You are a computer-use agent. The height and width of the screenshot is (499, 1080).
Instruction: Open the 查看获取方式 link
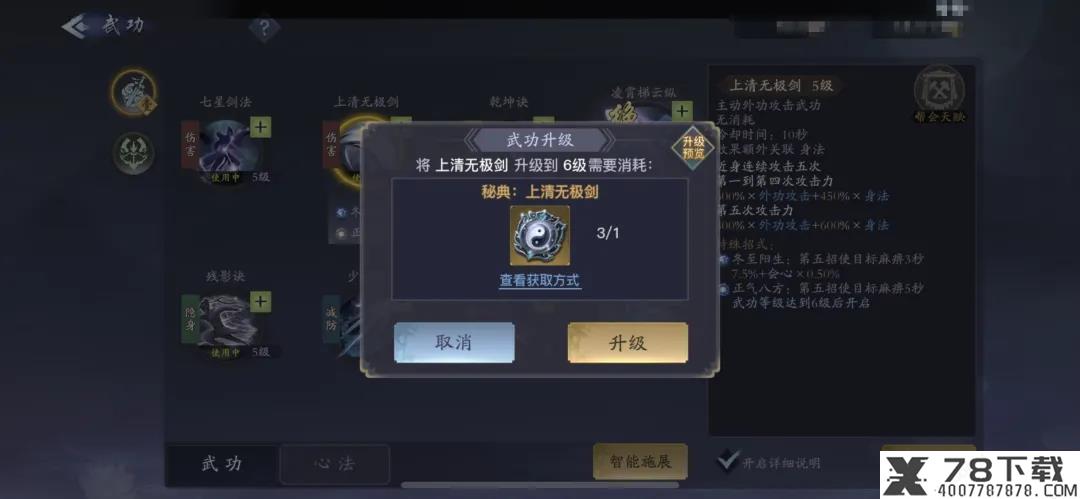pyautogui.click(x=540, y=281)
